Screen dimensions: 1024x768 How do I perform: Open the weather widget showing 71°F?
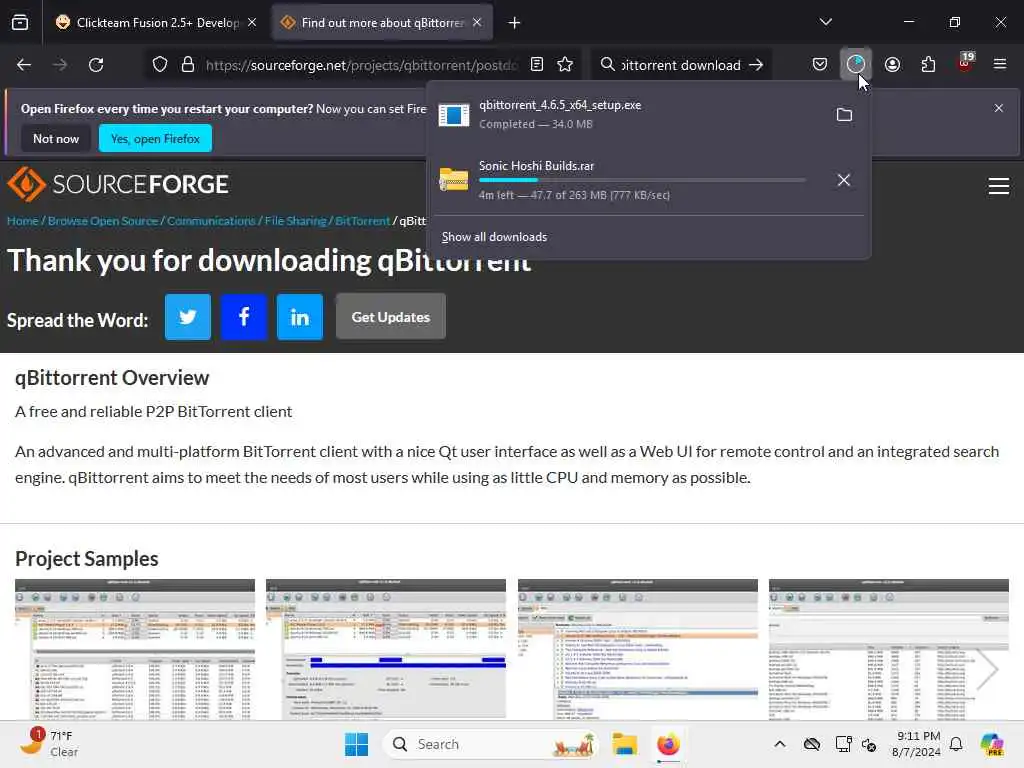pos(50,744)
